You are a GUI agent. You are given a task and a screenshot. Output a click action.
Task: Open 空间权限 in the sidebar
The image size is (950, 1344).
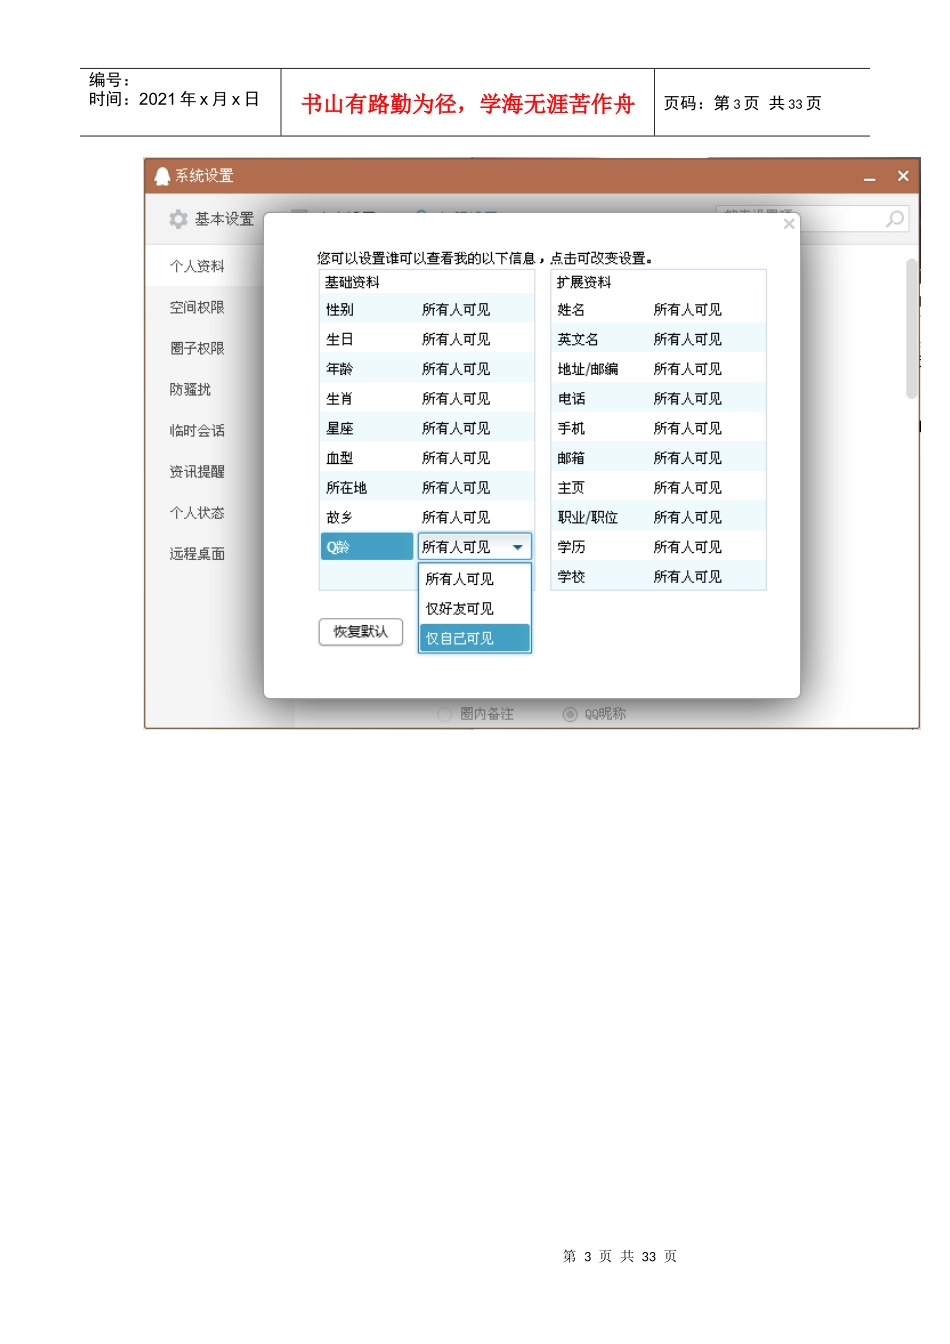(197, 307)
